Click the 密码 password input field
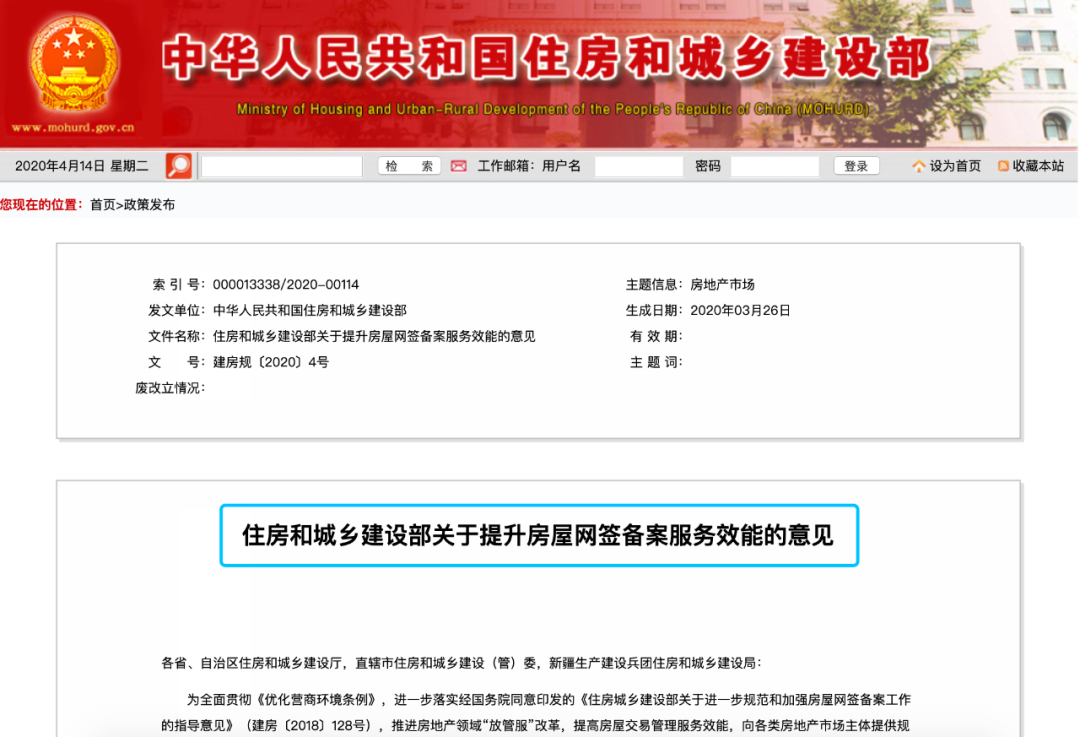Screen dimensions: 1080x737 [774, 166]
